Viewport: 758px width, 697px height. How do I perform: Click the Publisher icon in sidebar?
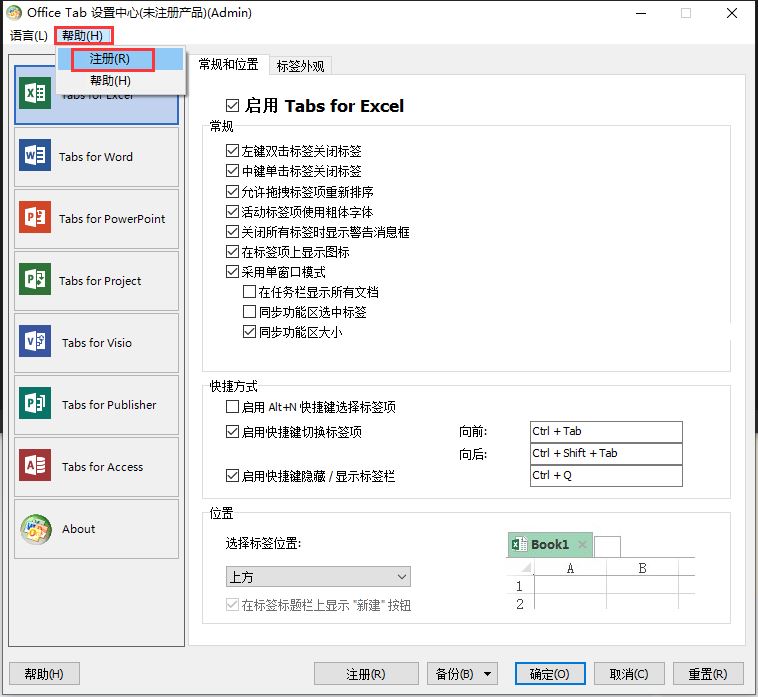(35, 403)
